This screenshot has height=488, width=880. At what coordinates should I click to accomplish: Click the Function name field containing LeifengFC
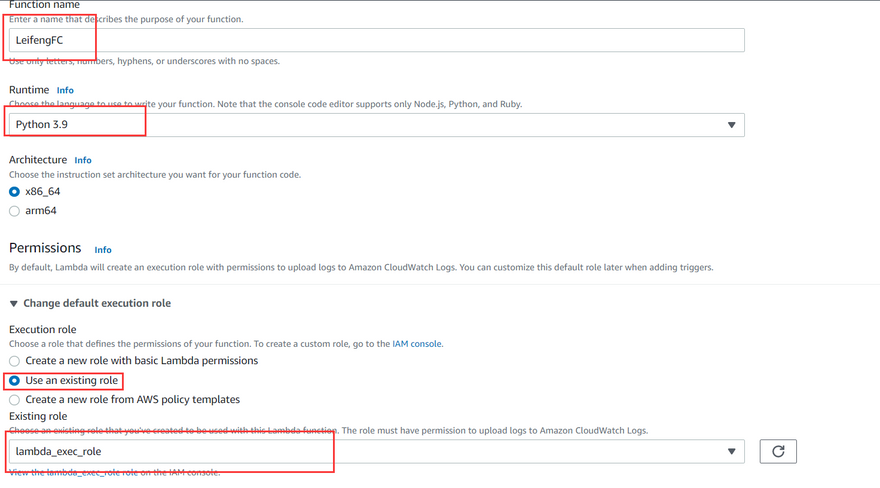[x=376, y=40]
